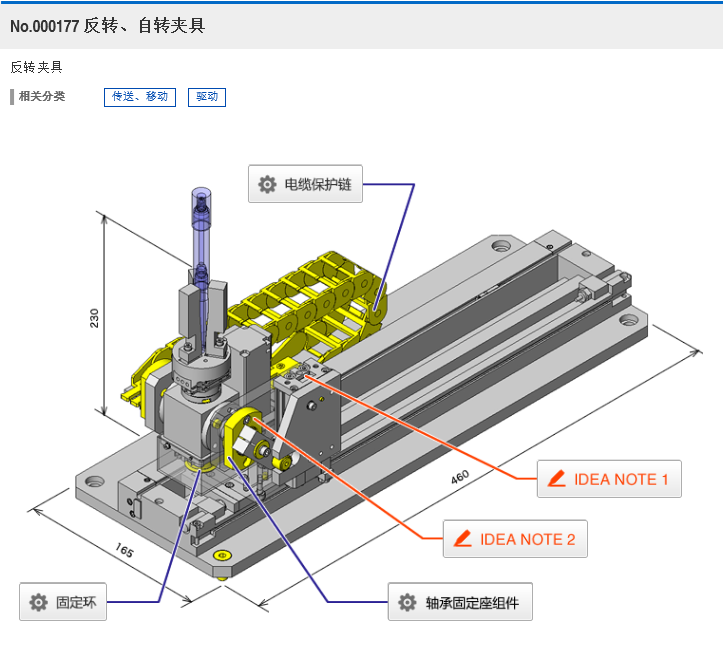Click the 反转夹具 subtitle text
Screen dimensions: 723x646
[36, 67]
